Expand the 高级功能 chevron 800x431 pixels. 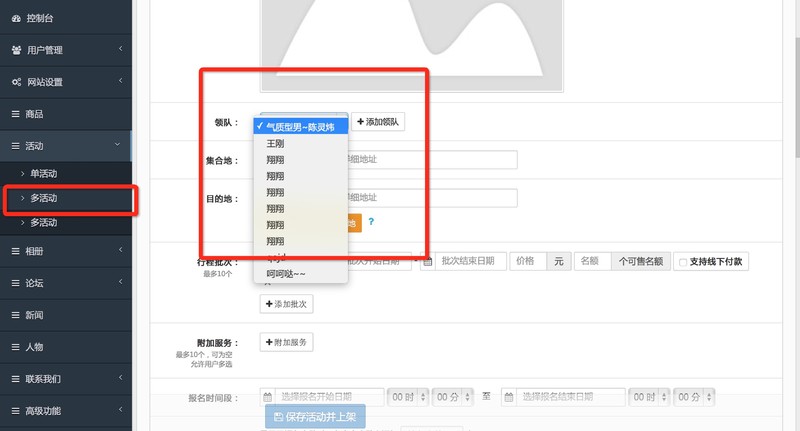(x=120, y=410)
